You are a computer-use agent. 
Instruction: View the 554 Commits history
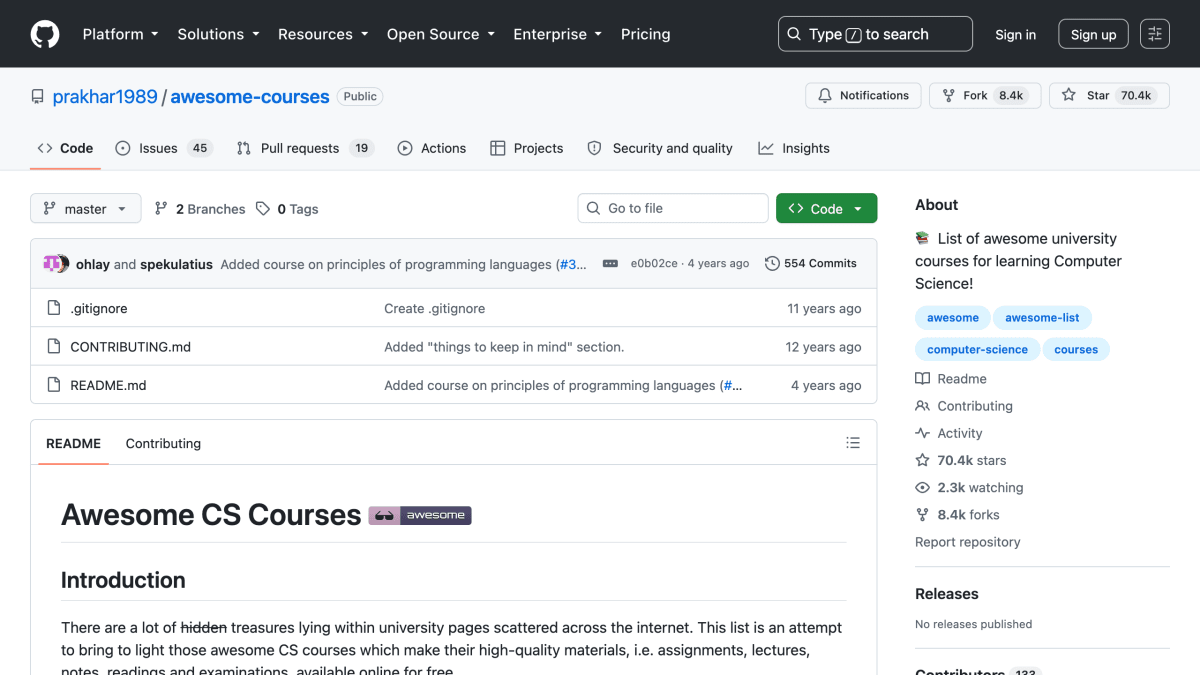point(811,264)
